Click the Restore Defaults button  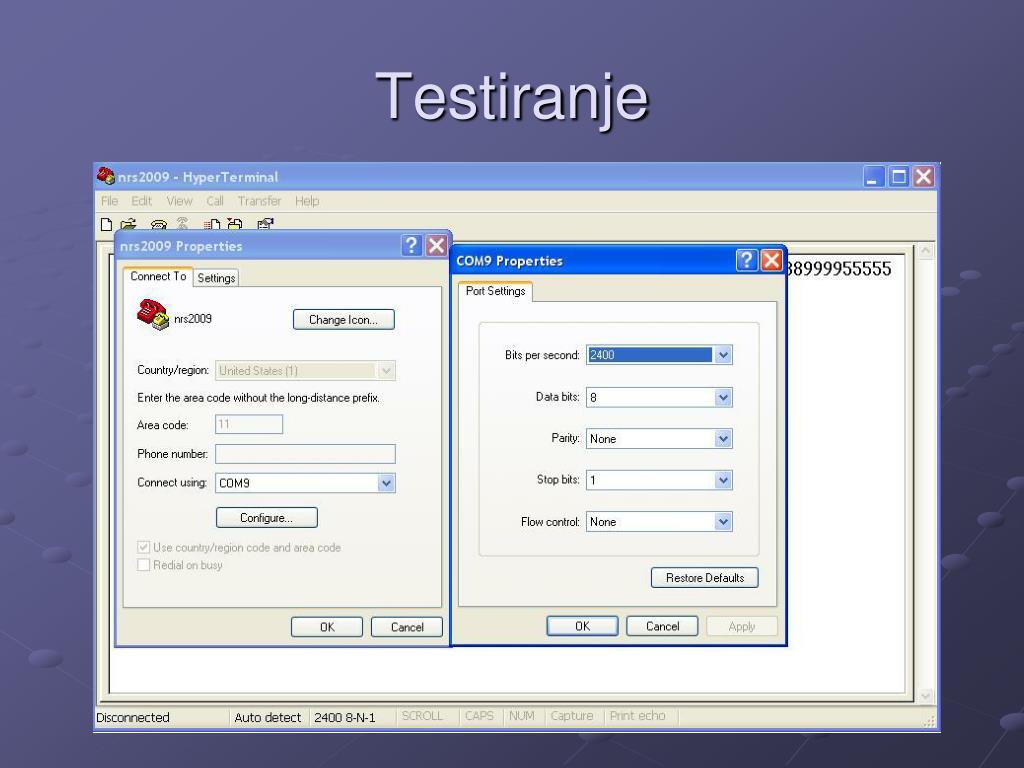pos(705,577)
